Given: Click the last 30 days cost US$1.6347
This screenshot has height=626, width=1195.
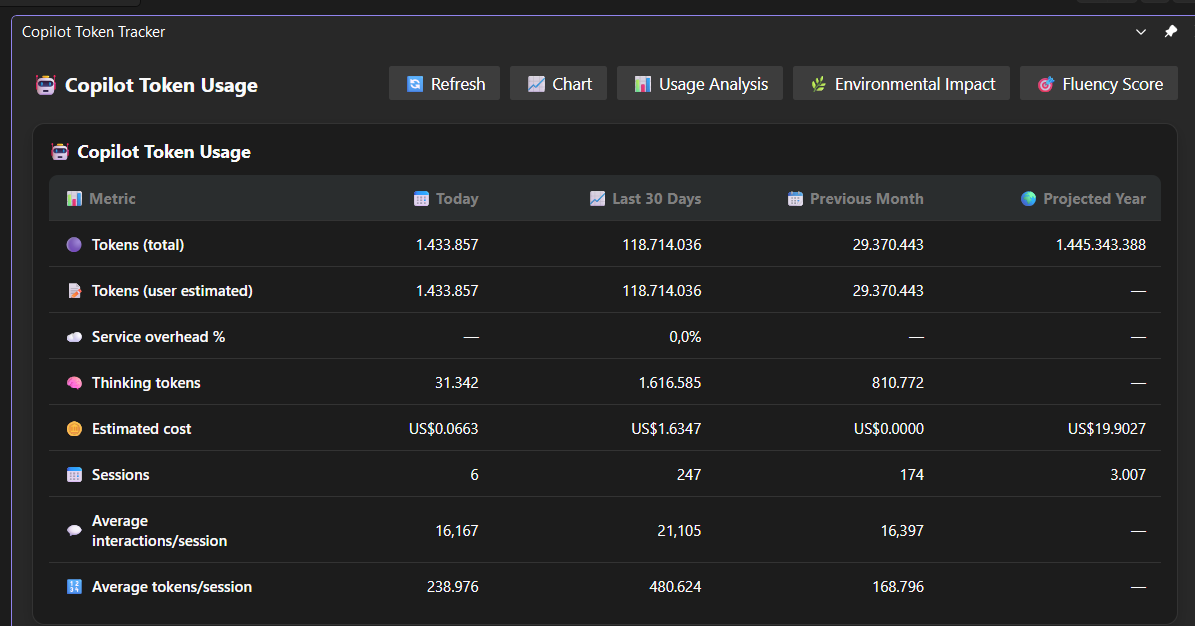Looking at the screenshot, I should click(x=666, y=429).
